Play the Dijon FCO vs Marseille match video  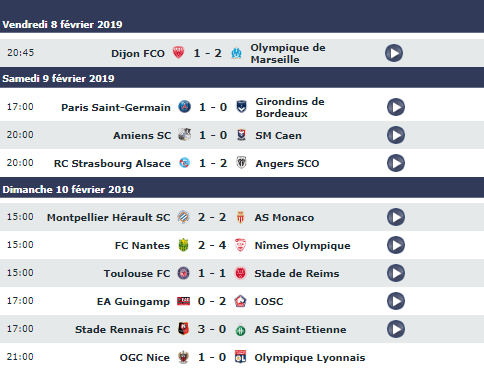[394, 53]
